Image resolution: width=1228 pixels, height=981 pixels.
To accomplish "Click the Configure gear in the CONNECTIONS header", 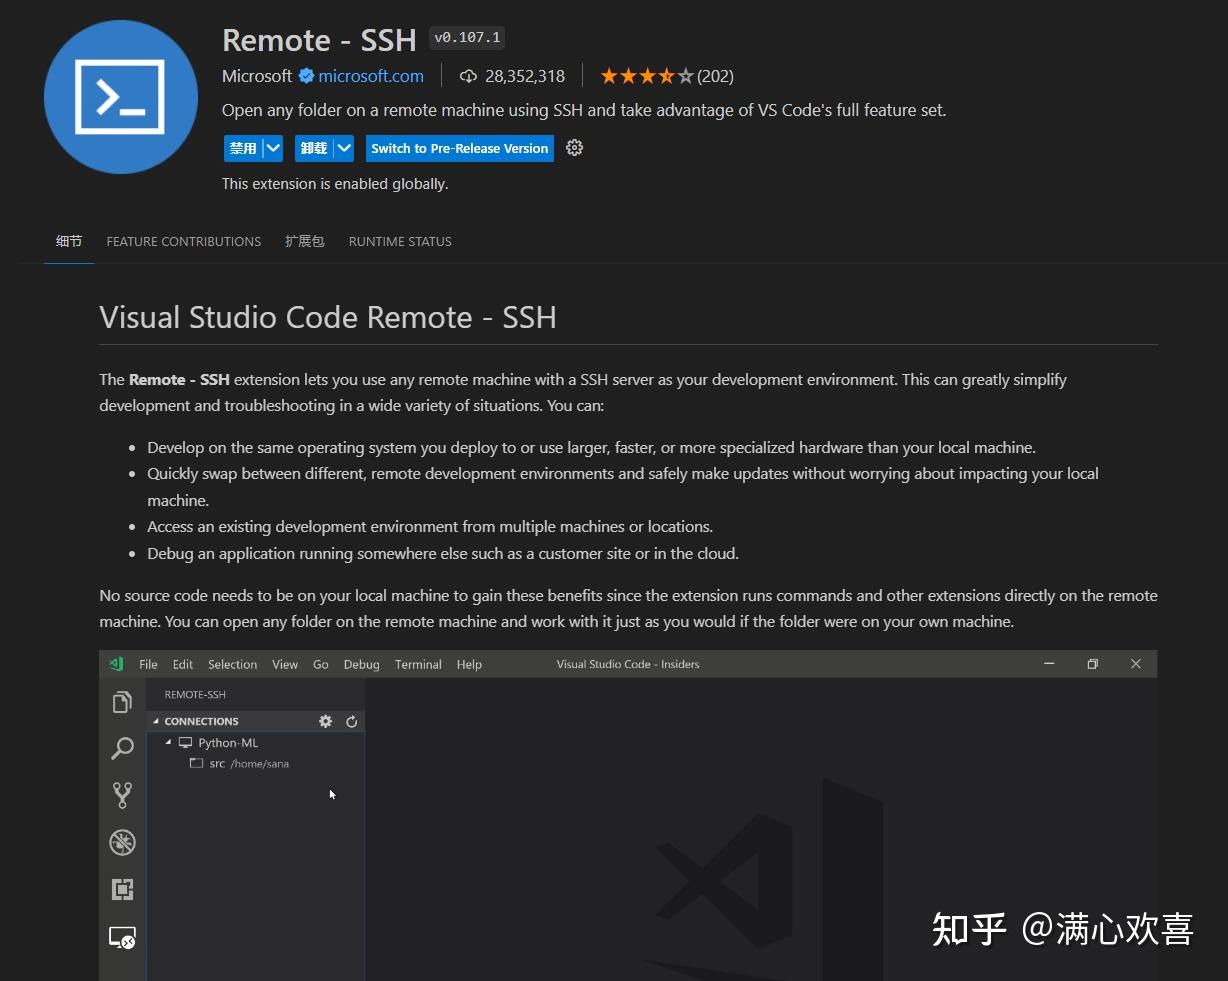I will [x=325, y=720].
